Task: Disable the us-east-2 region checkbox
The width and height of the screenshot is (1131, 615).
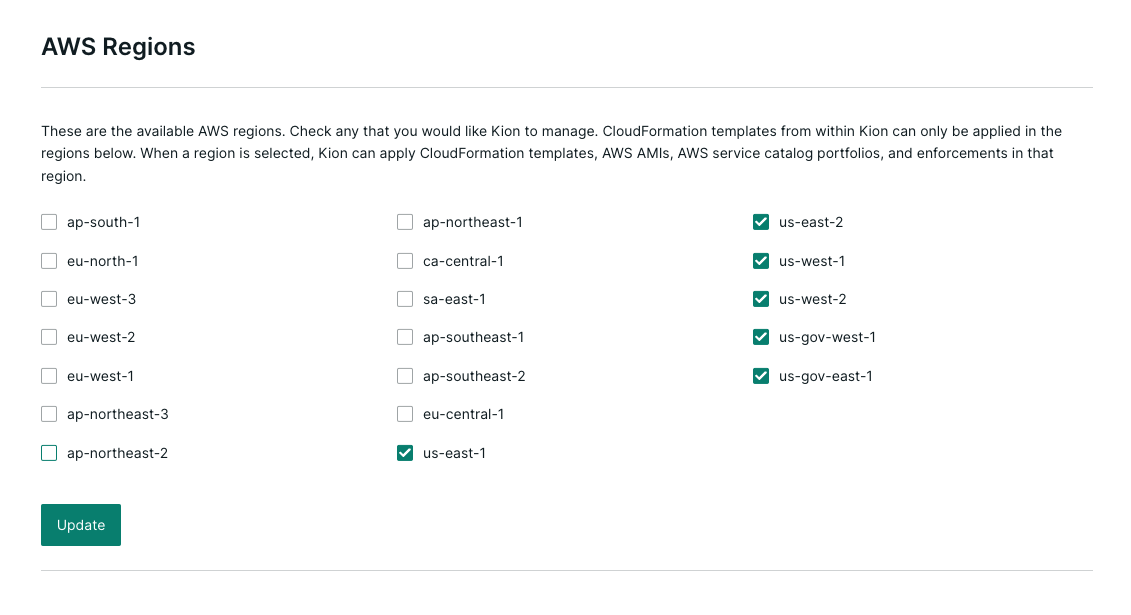Action: coord(761,222)
